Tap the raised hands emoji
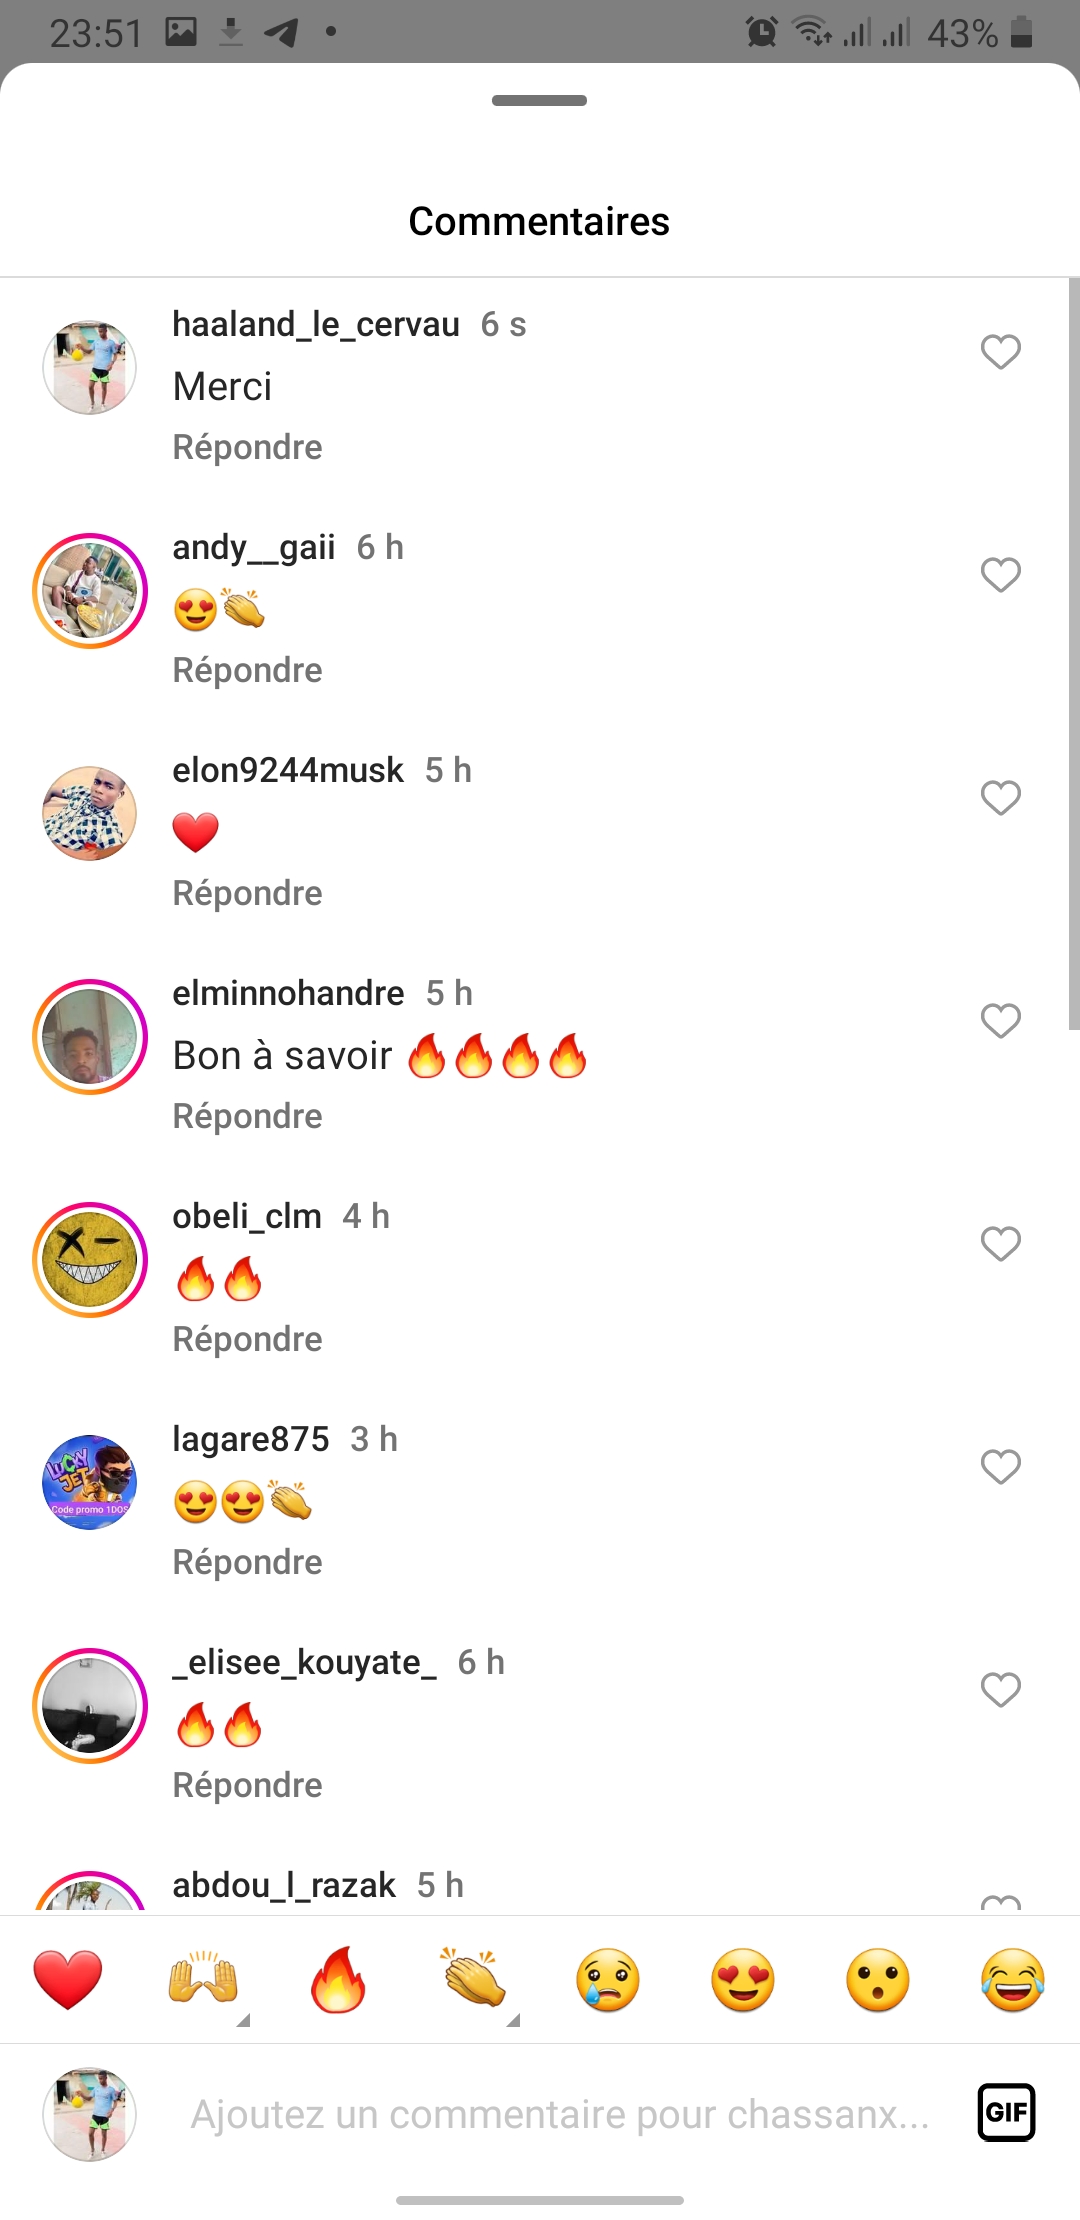 click(203, 1979)
